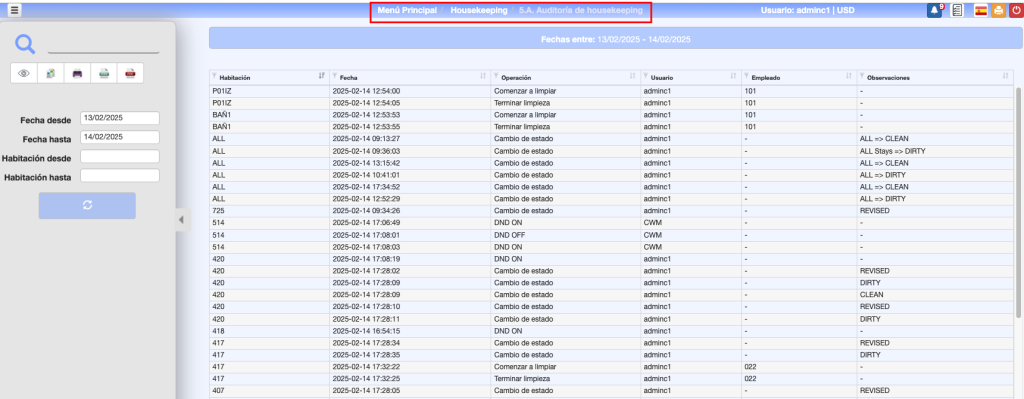Click the Habitación desde input field
1024x399 pixels.
pyautogui.click(x=120, y=157)
